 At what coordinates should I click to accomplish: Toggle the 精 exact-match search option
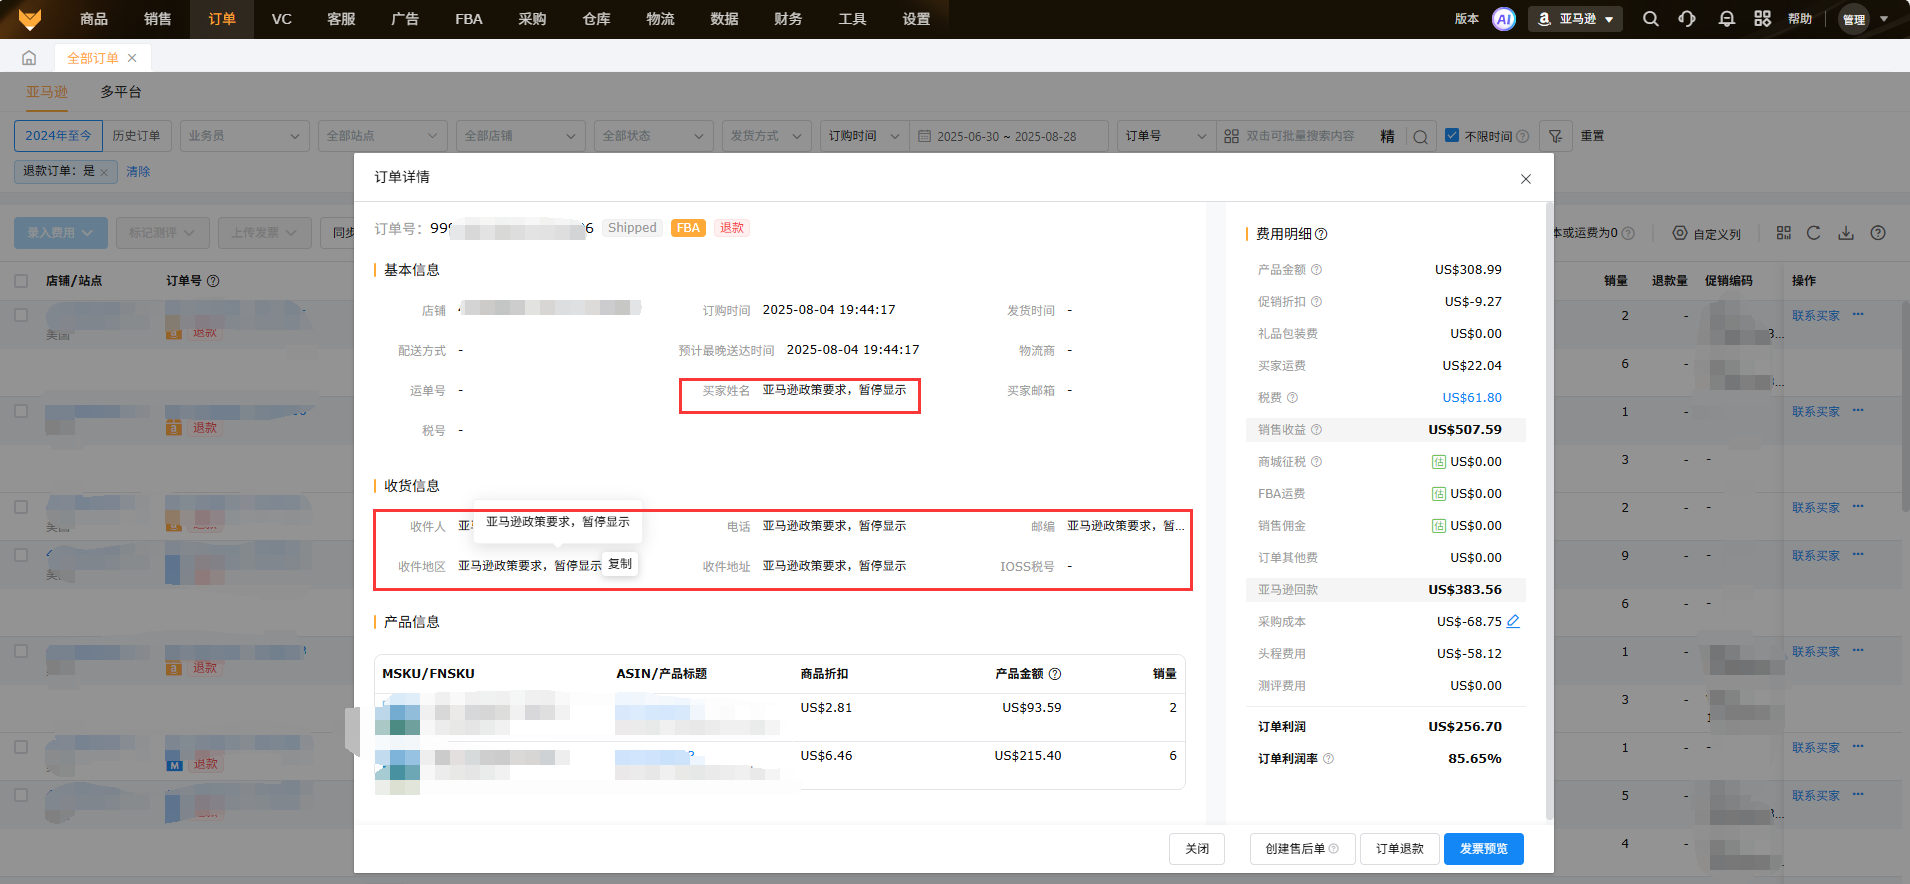(x=1387, y=136)
